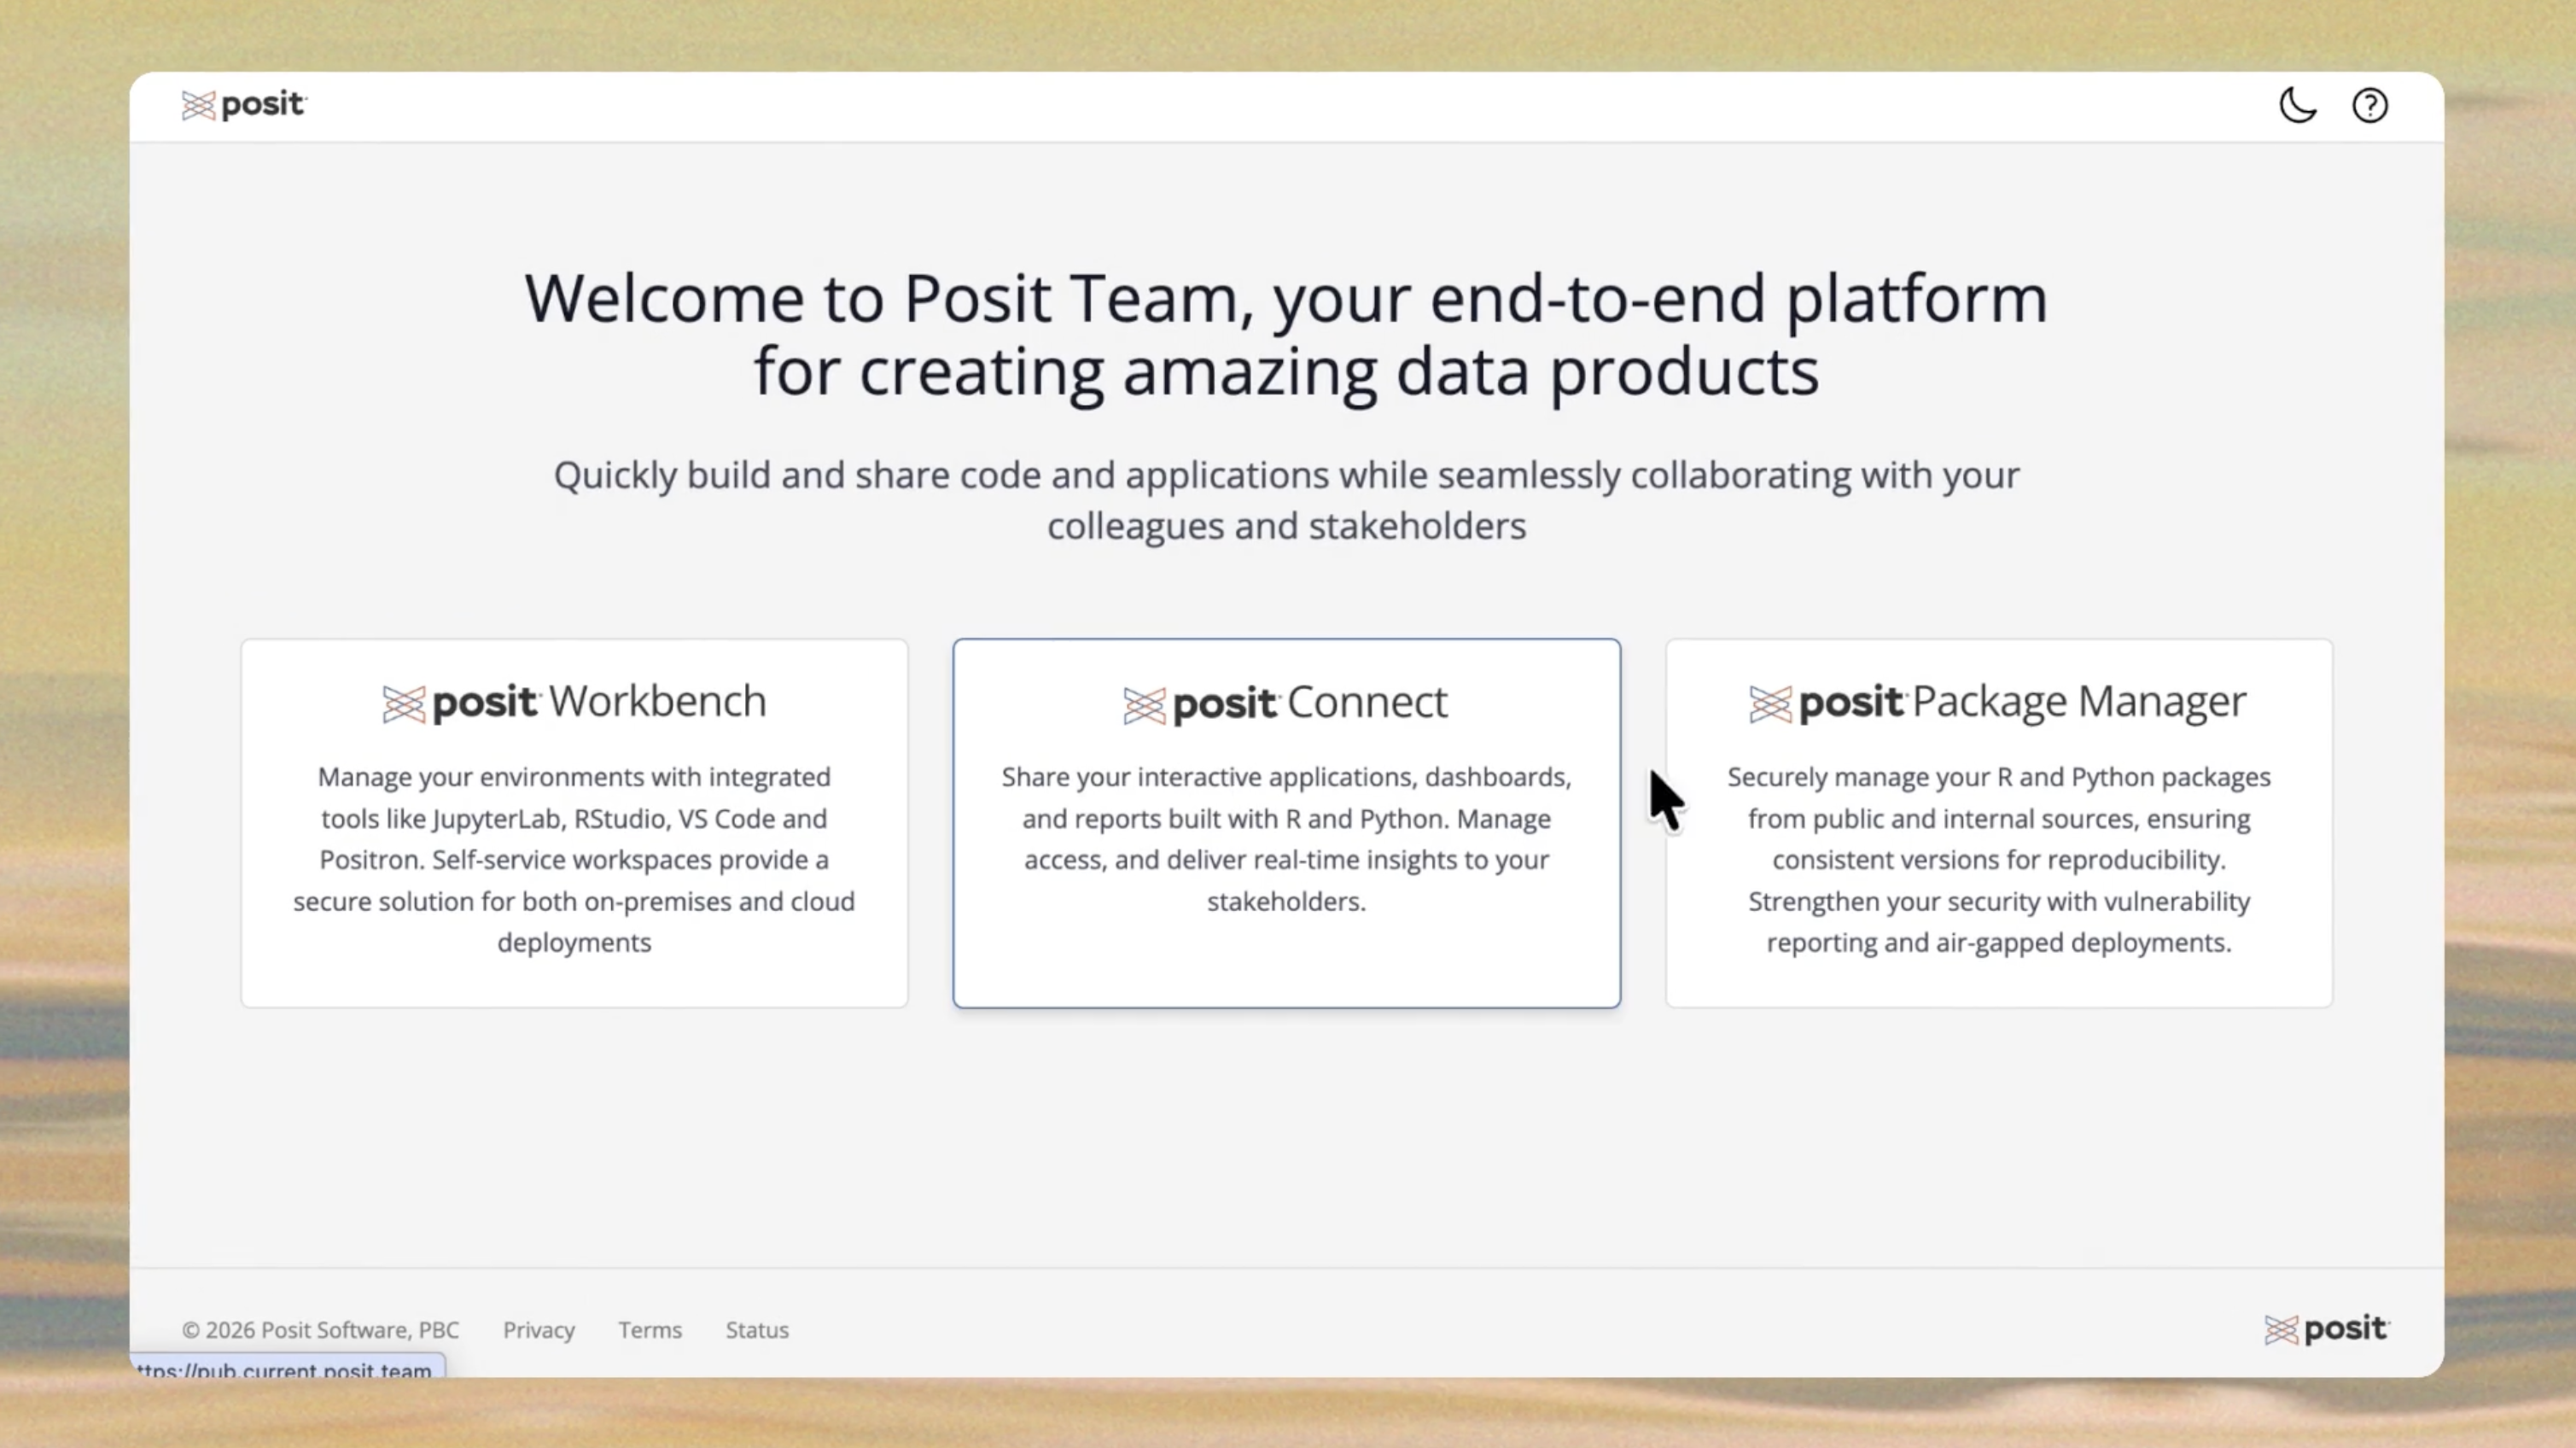Open the Posit Workbench card
Image resolution: width=2576 pixels, height=1448 pixels.
tap(574, 822)
